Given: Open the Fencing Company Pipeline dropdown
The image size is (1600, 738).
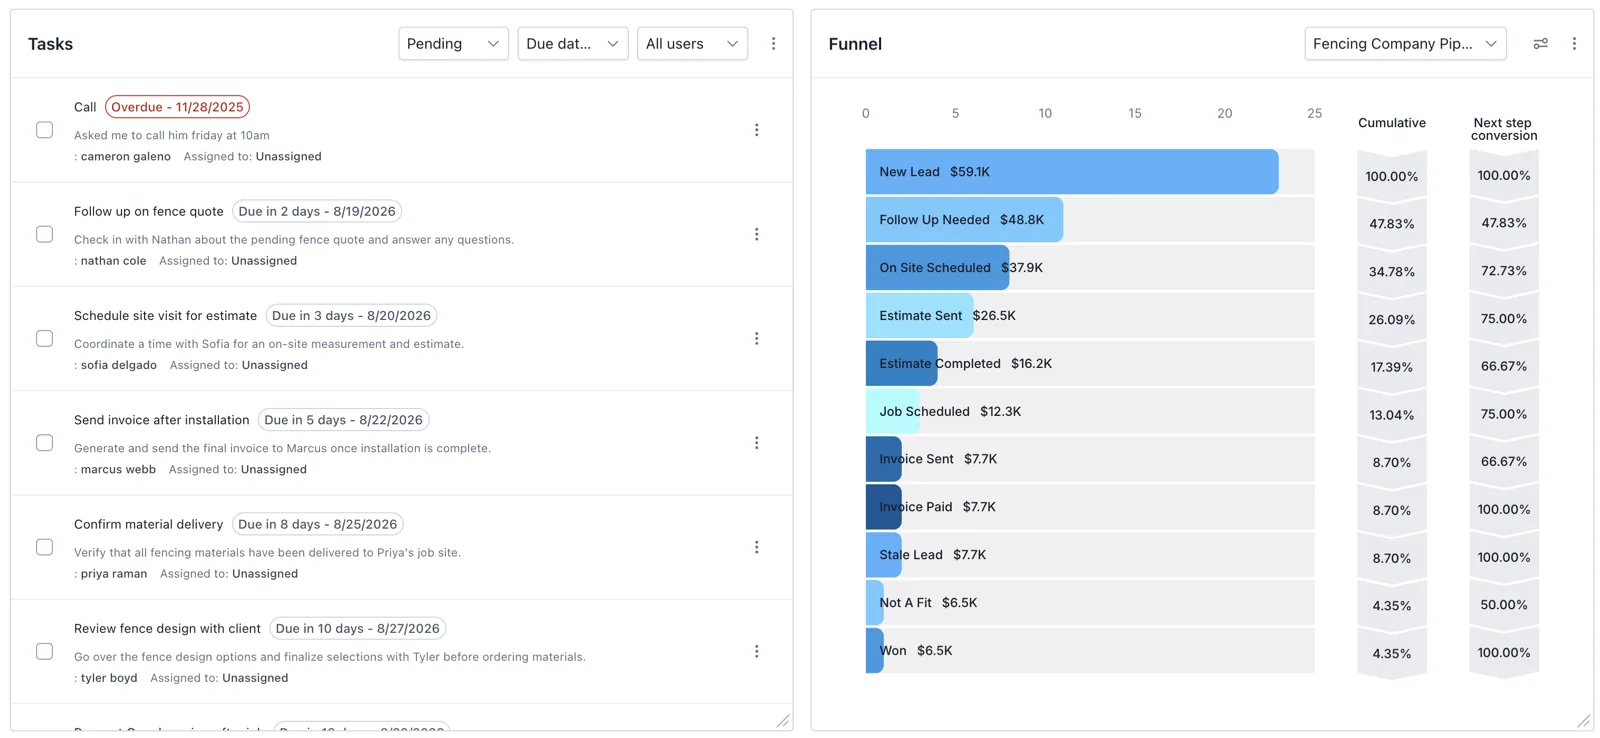Looking at the screenshot, I should coord(1405,44).
